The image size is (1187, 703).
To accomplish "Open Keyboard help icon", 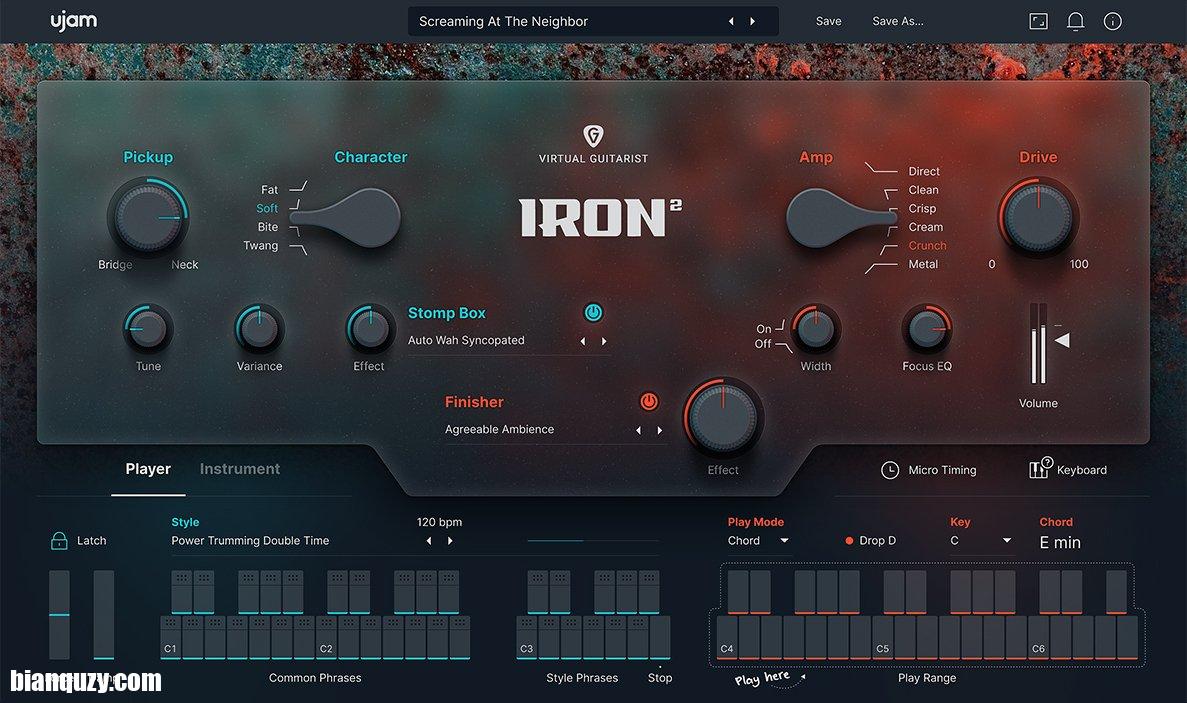I will click(x=1040, y=468).
